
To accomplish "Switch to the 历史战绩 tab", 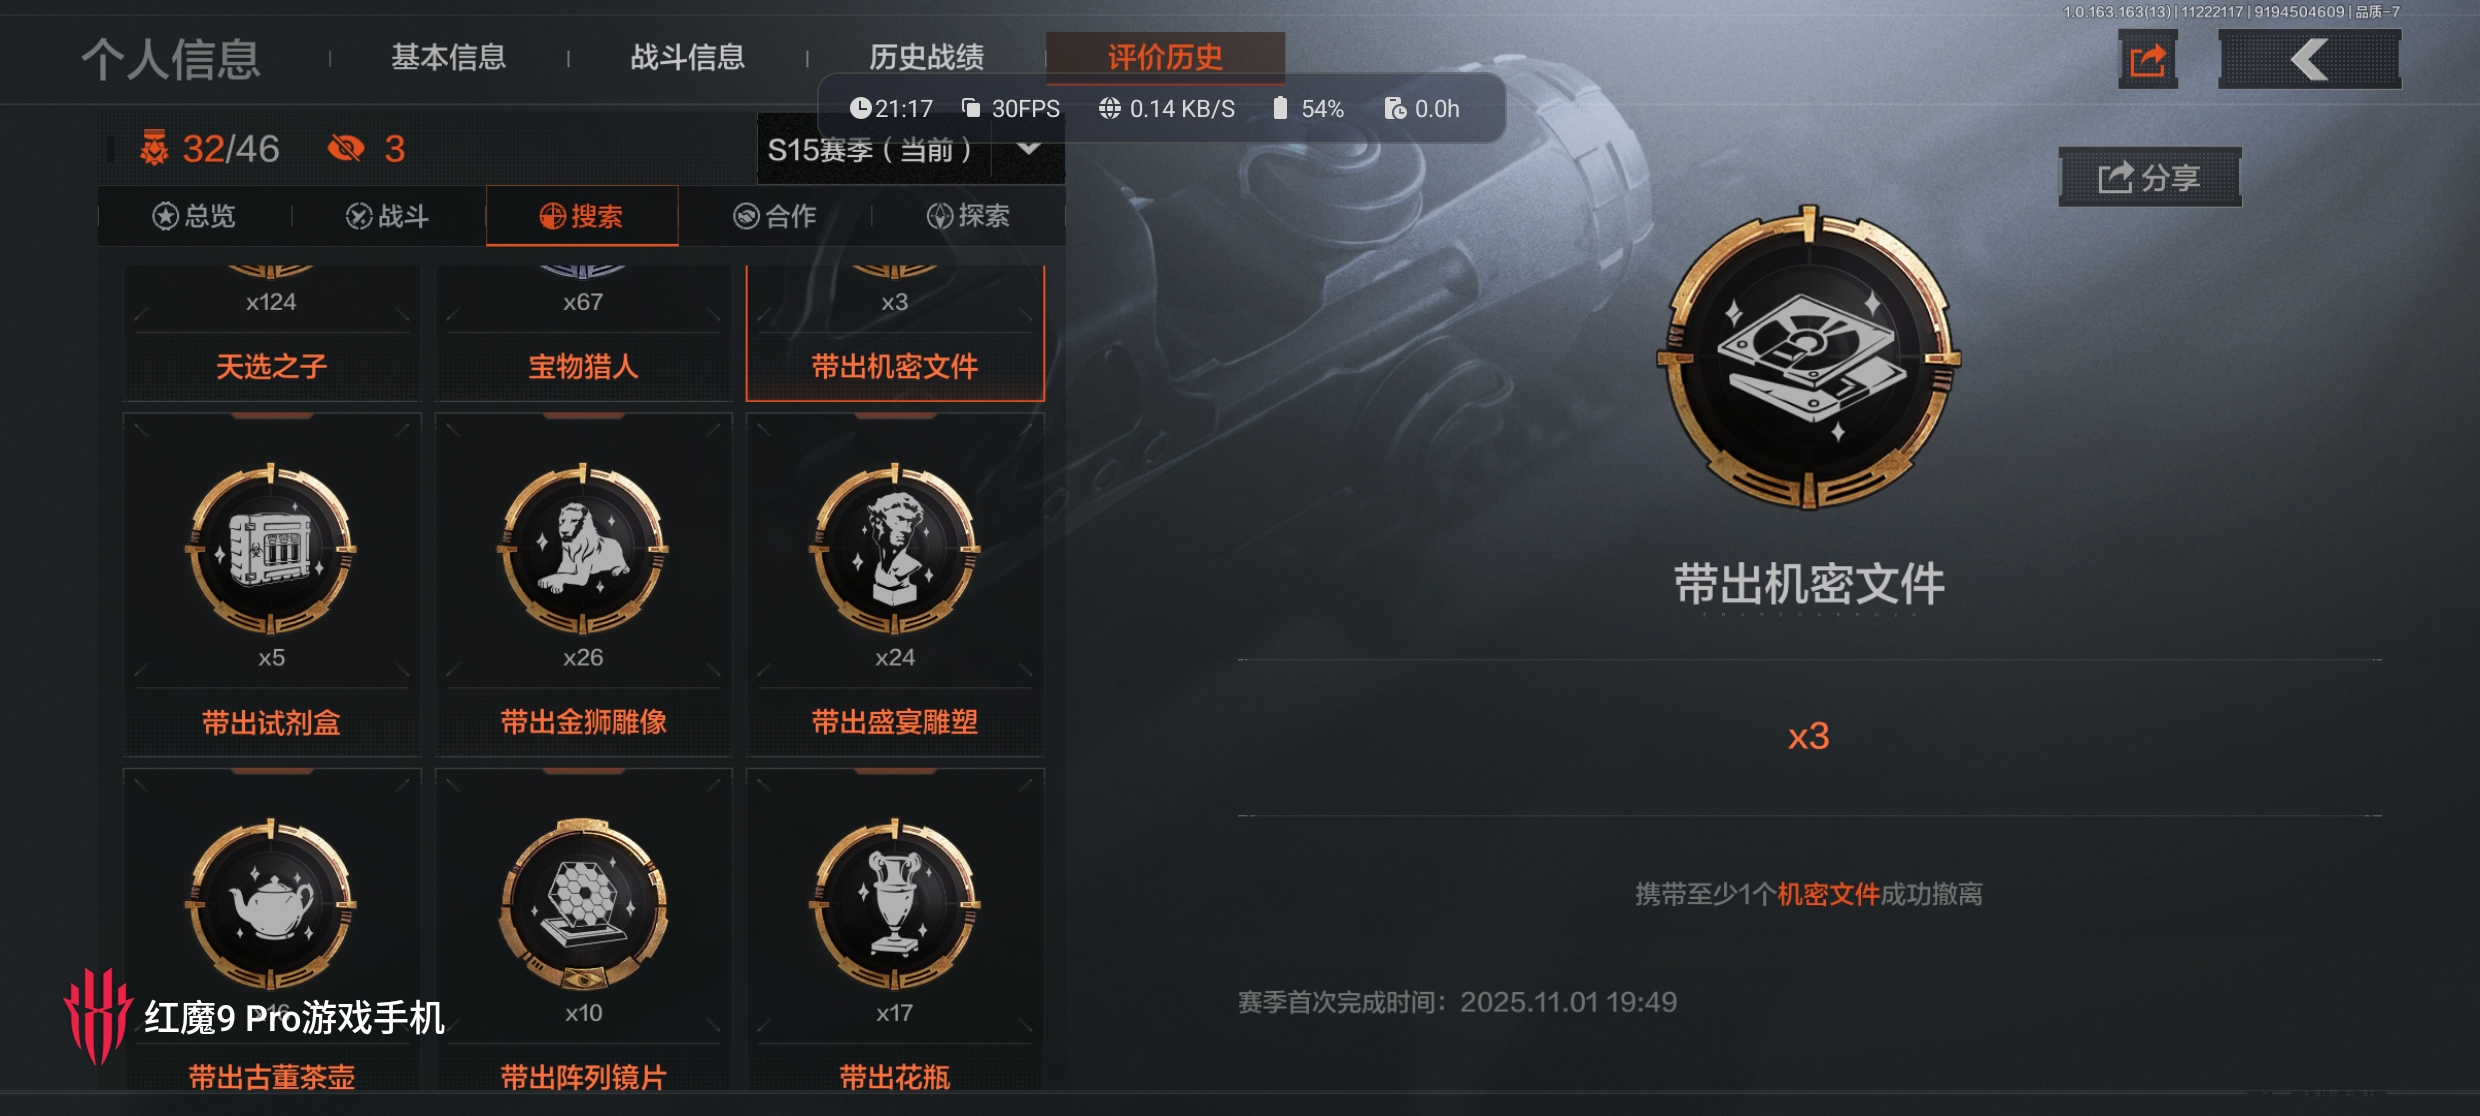I will 926,57.
